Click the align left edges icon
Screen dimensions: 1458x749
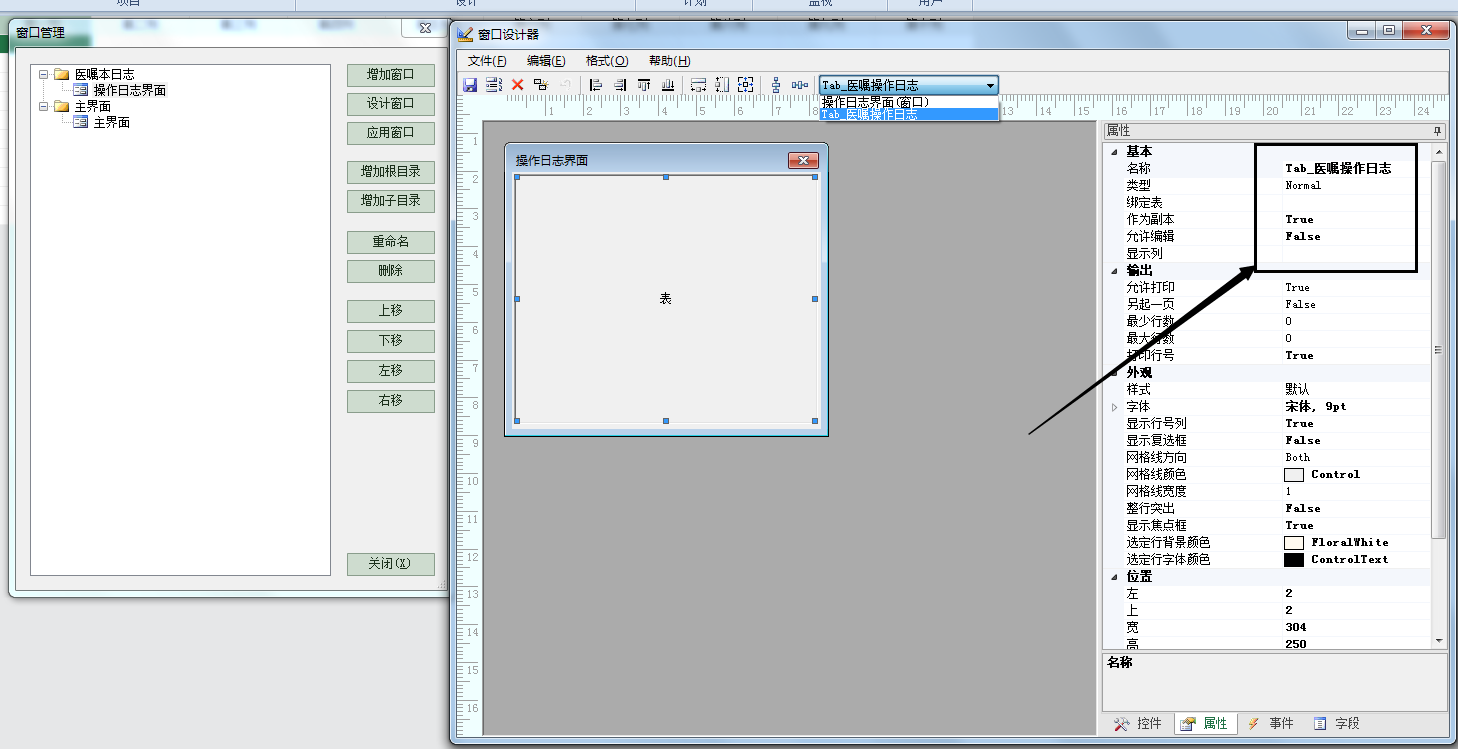596,85
